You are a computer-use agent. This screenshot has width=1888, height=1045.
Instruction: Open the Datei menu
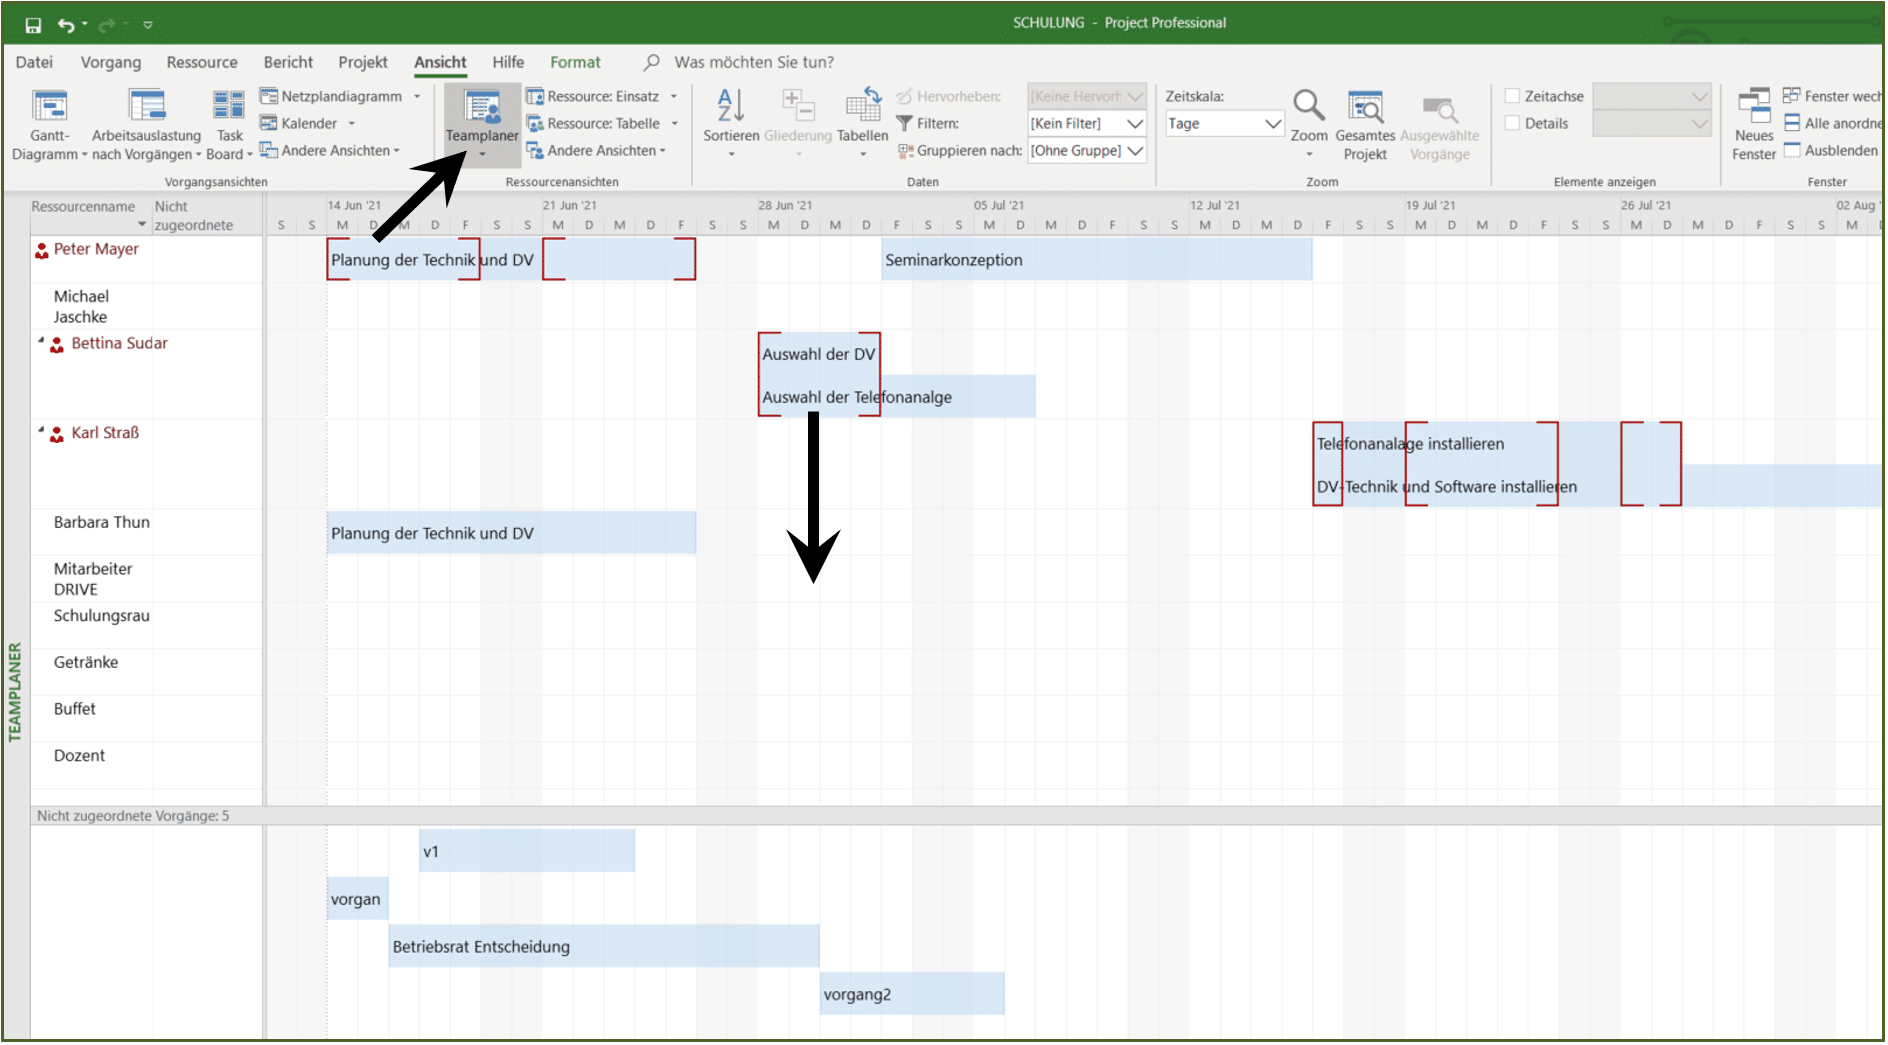[x=34, y=62]
